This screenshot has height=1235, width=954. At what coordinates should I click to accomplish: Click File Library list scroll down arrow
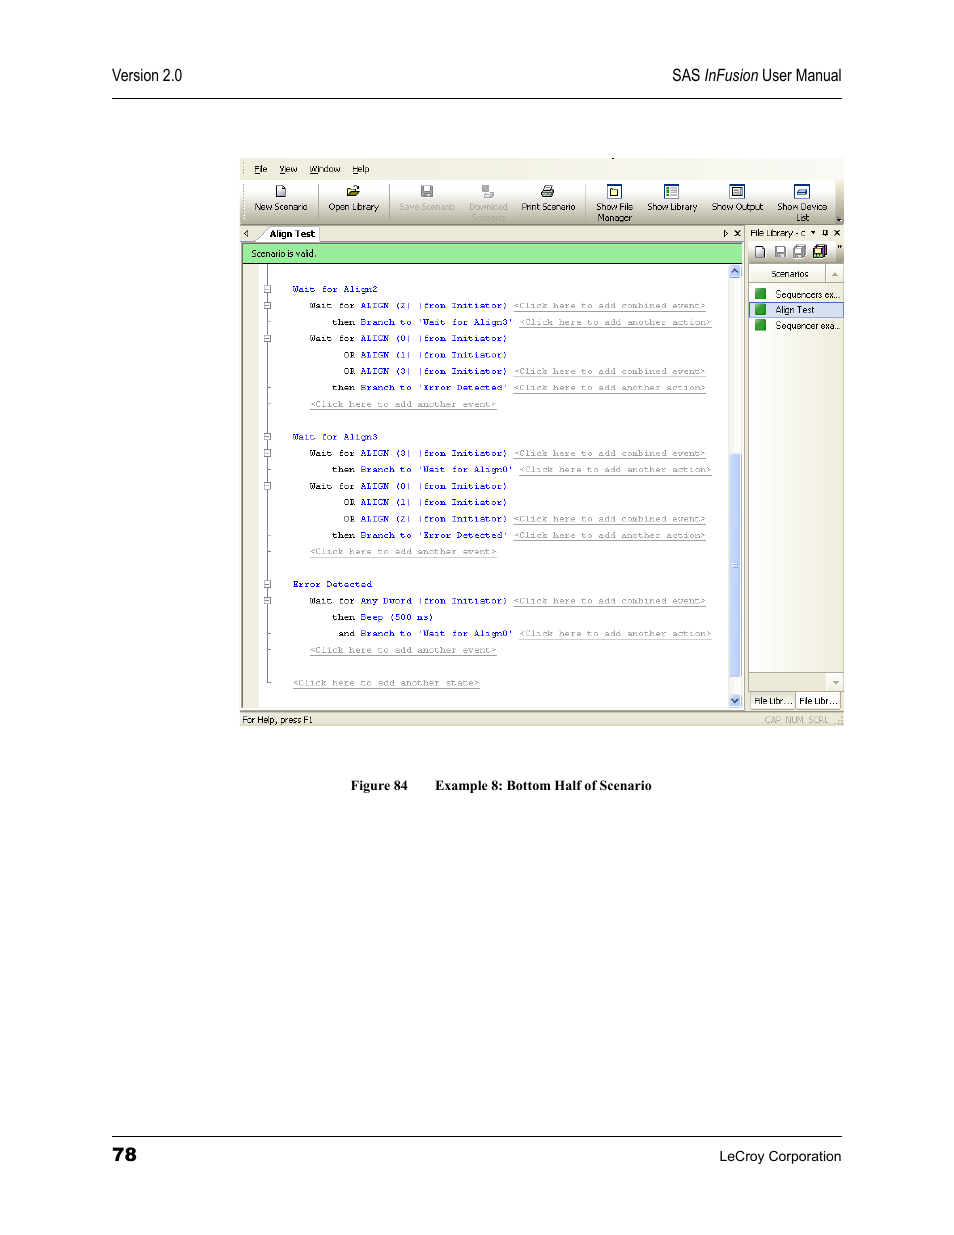836,682
